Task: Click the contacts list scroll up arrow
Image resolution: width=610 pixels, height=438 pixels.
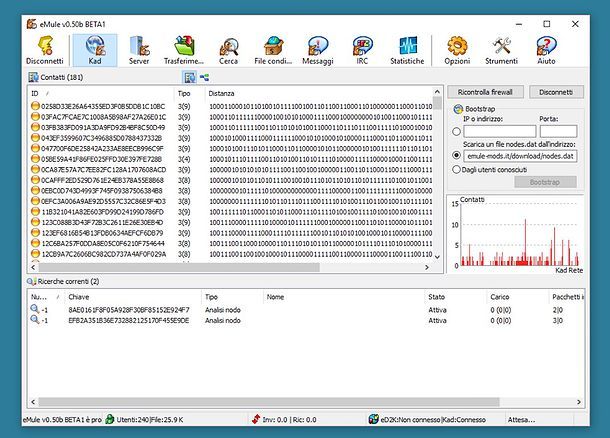Action: click(x=437, y=92)
